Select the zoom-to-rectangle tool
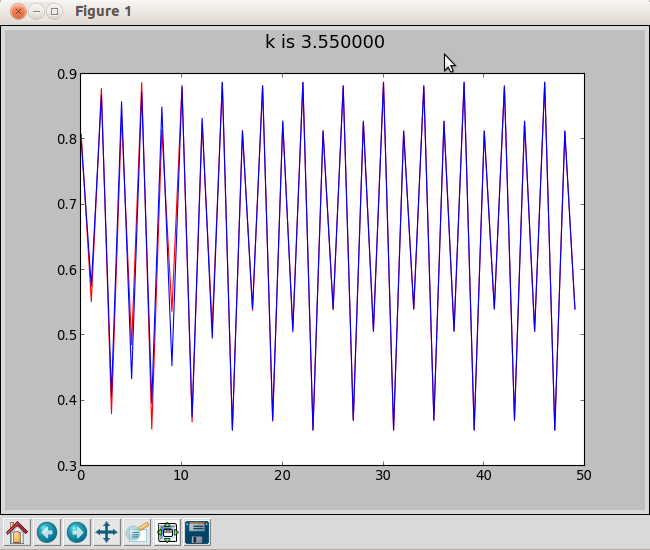This screenshot has height=550, width=650. [137, 532]
